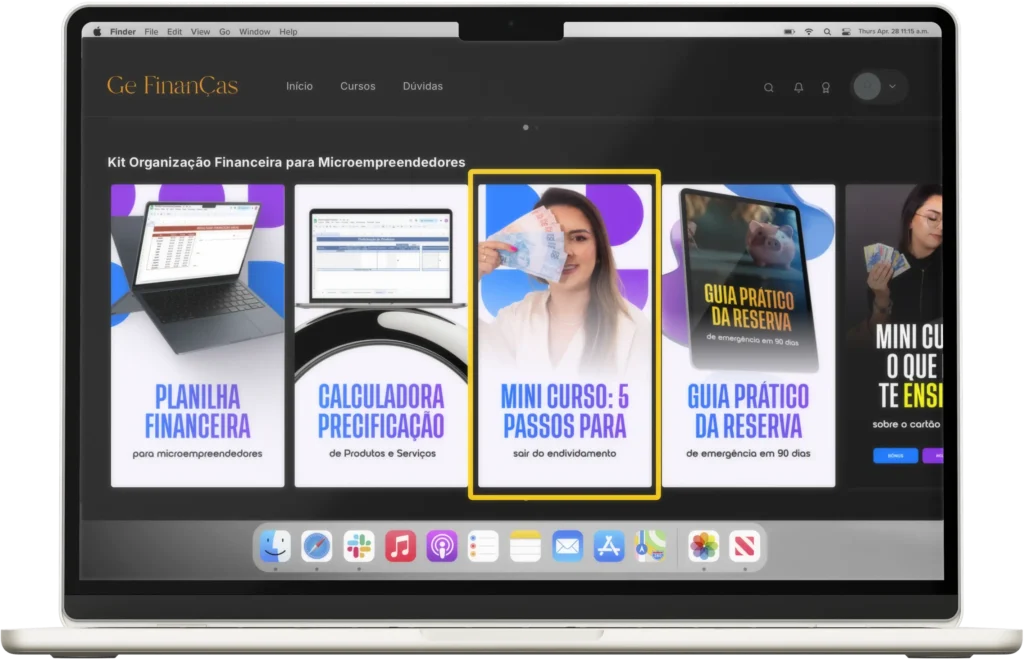Image resolution: width=1024 pixels, height=659 pixels.
Task: Open the Cursos navigation tab
Action: (357, 86)
